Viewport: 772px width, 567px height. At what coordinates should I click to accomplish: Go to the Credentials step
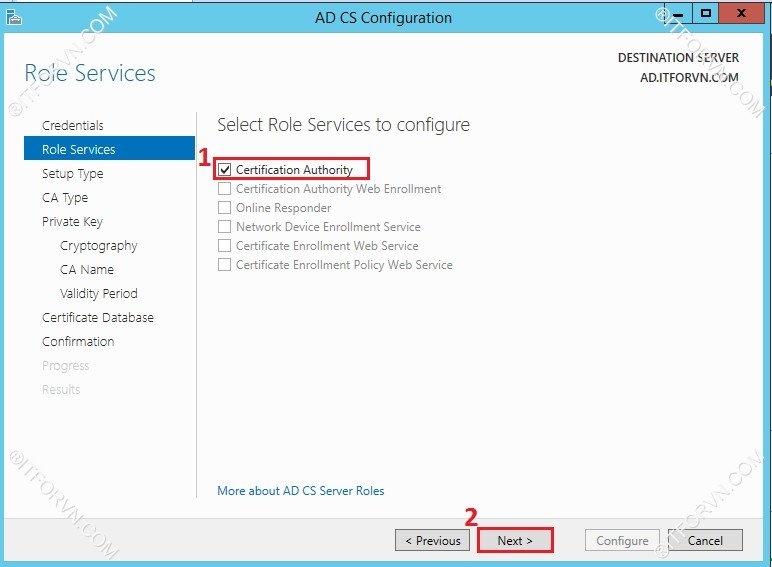pyautogui.click(x=72, y=125)
